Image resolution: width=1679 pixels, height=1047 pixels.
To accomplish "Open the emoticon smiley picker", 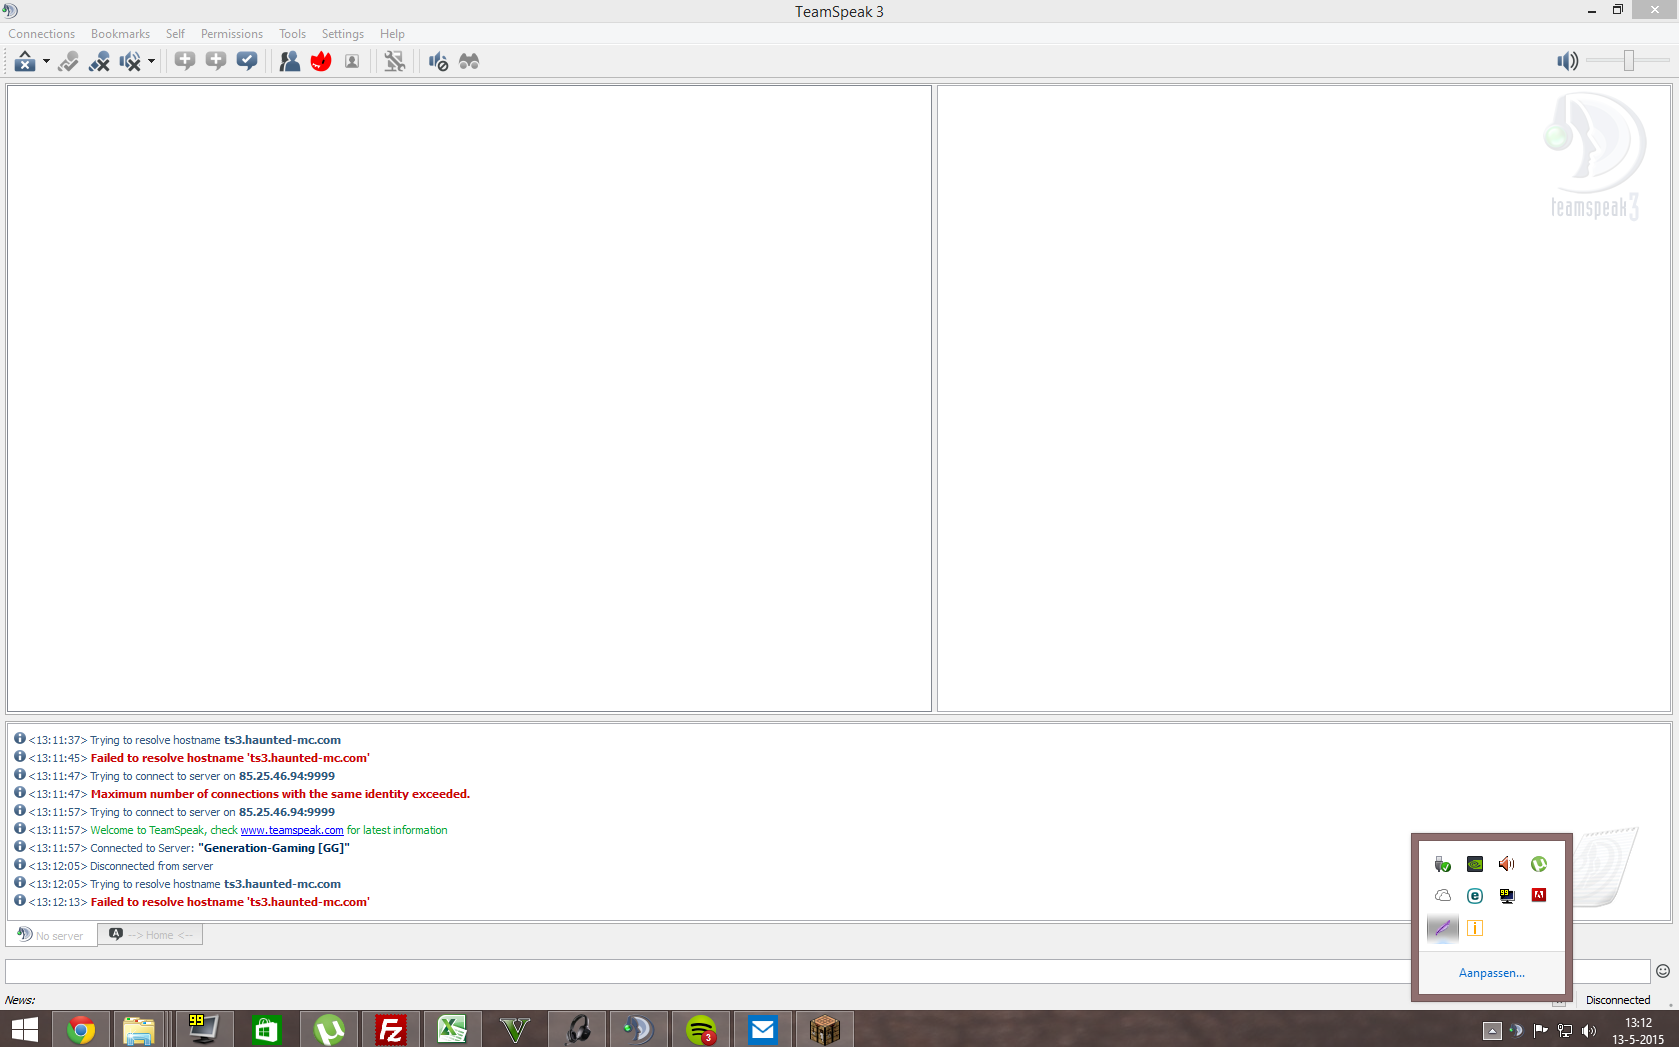I will pos(1663,971).
